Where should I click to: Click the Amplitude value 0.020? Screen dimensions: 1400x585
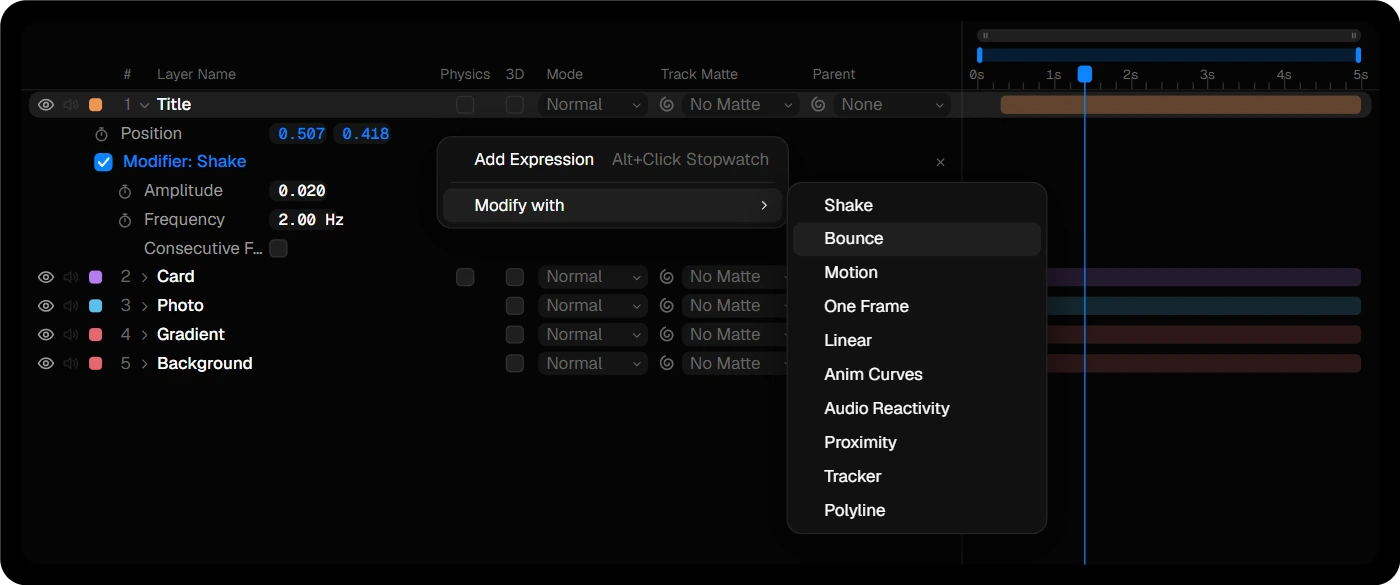pyautogui.click(x=302, y=191)
